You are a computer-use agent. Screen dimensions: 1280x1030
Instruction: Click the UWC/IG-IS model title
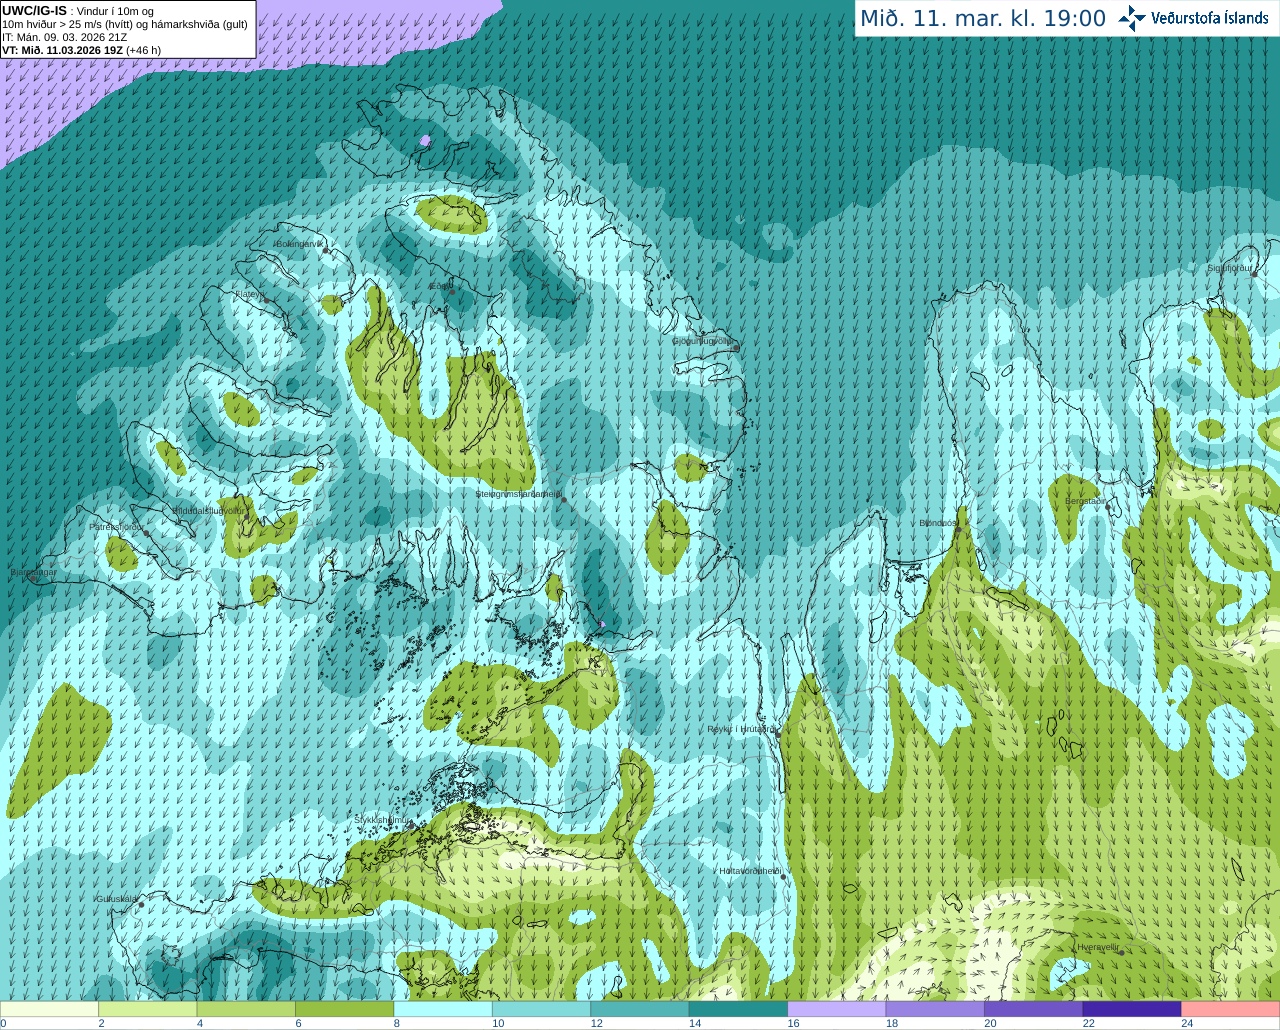coord(34,10)
